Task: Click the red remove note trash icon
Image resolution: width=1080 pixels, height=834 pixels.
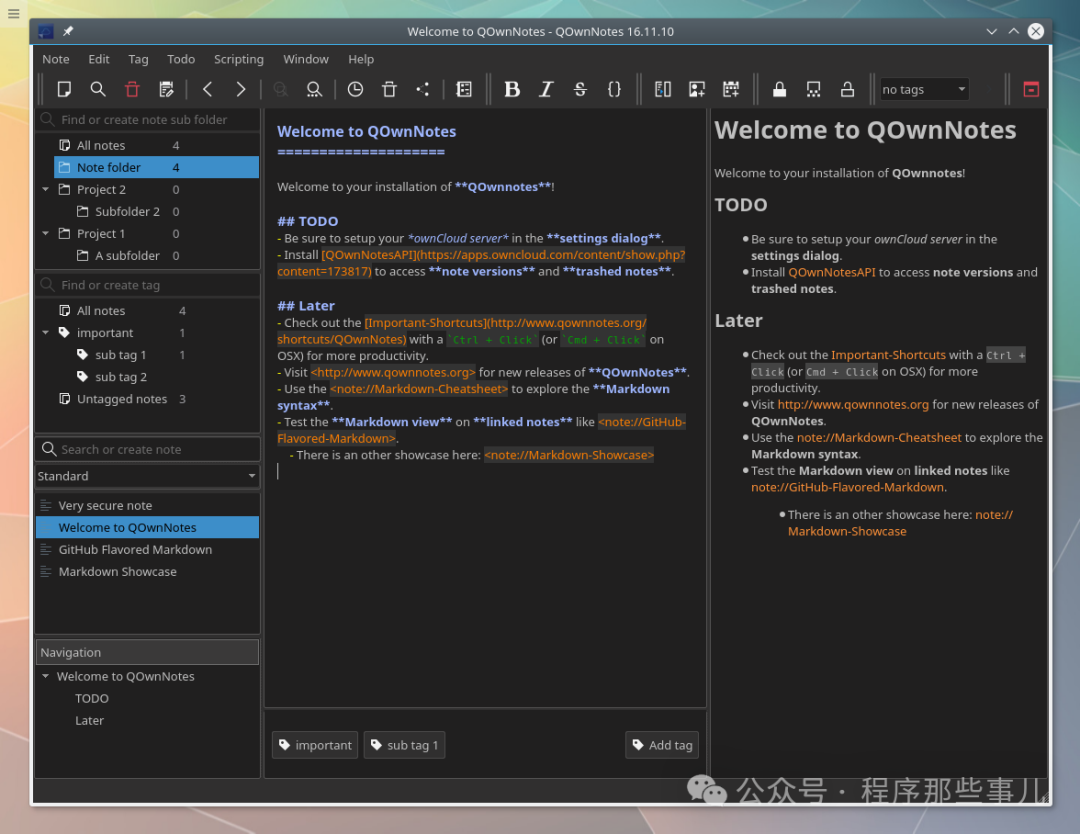Action: coord(132,89)
